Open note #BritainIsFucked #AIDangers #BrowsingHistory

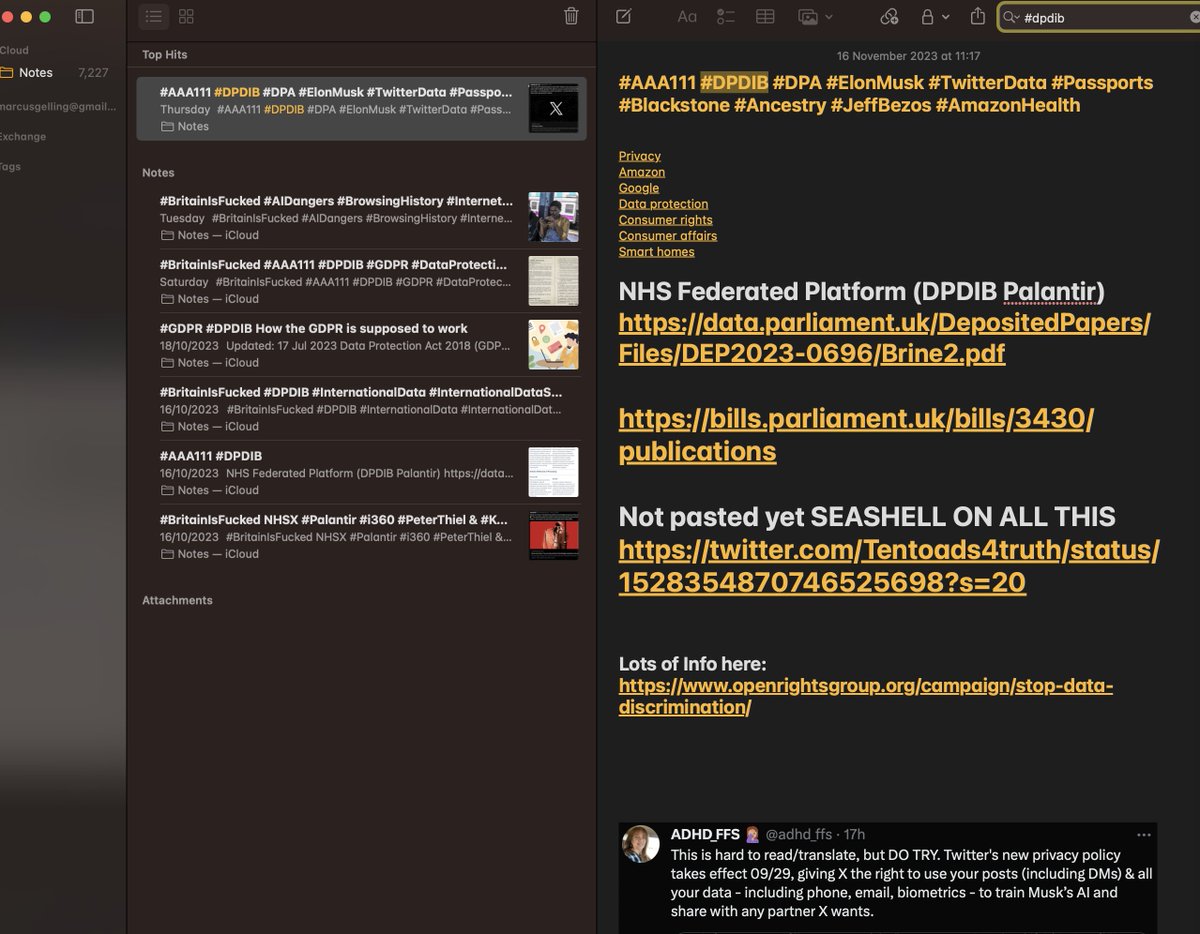click(x=361, y=217)
